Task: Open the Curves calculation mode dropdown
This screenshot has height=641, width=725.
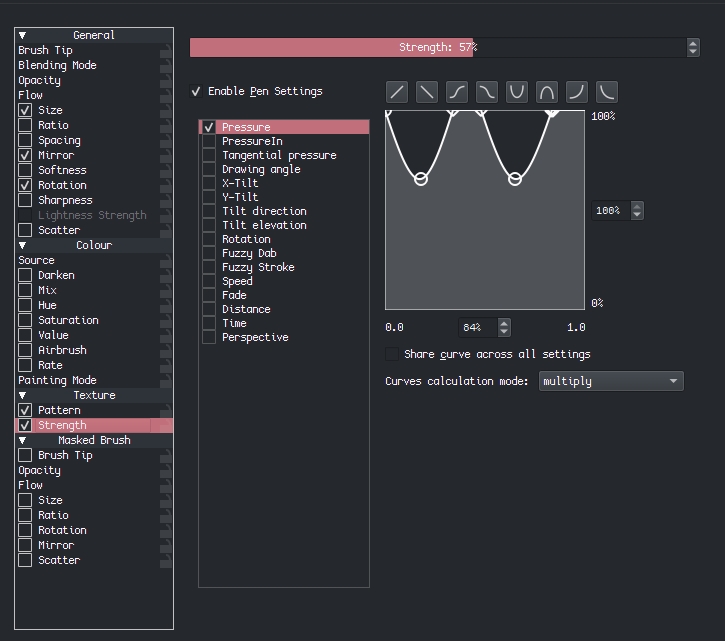Action: tap(611, 381)
